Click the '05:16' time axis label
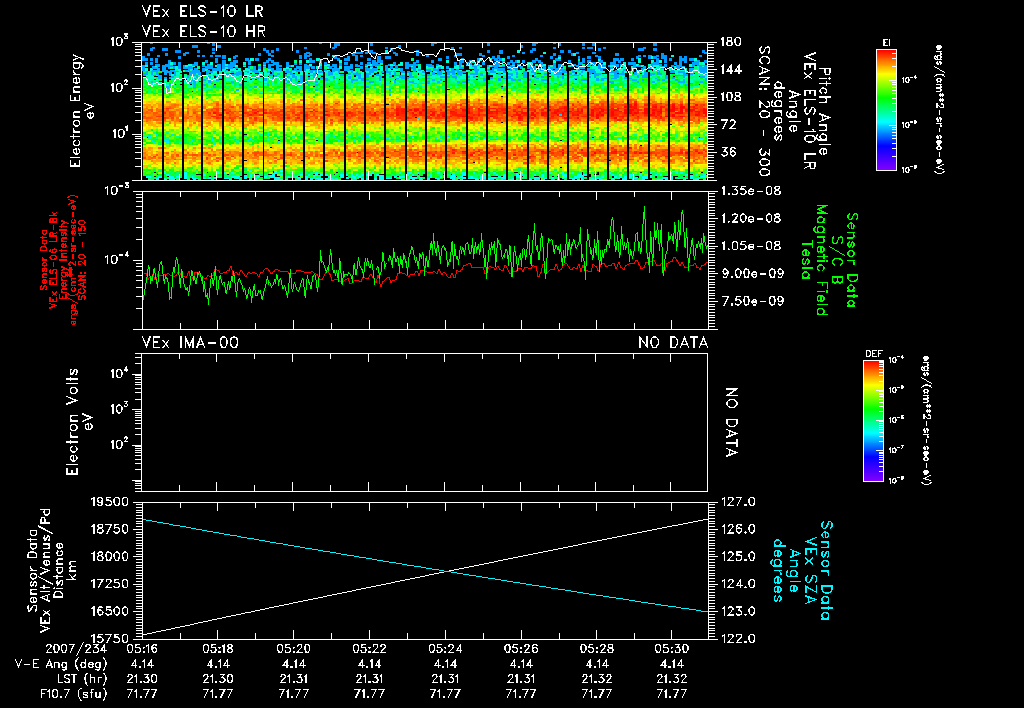 142,649
